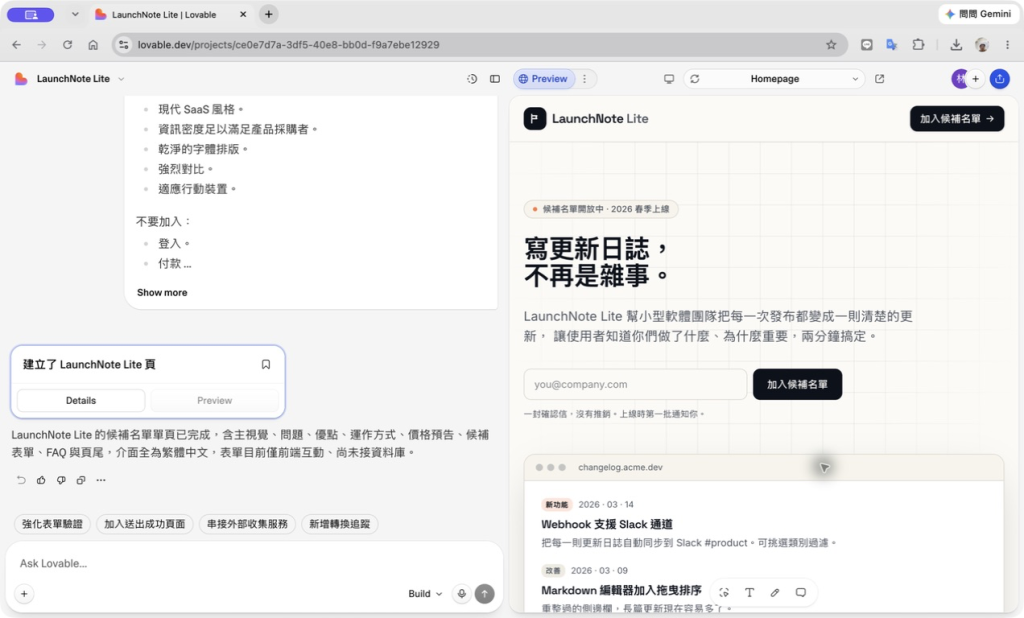Image resolution: width=1024 pixels, height=618 pixels.
Task: Click 候補名單開放中 · 2026 春季上線 badge
Action: (x=601, y=209)
